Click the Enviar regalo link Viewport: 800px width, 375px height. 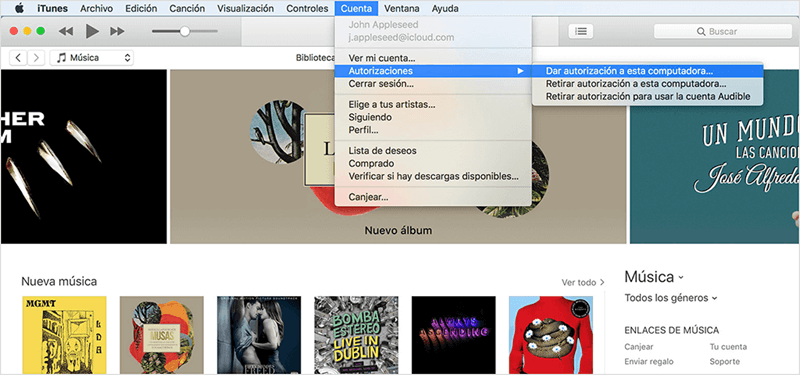649,362
